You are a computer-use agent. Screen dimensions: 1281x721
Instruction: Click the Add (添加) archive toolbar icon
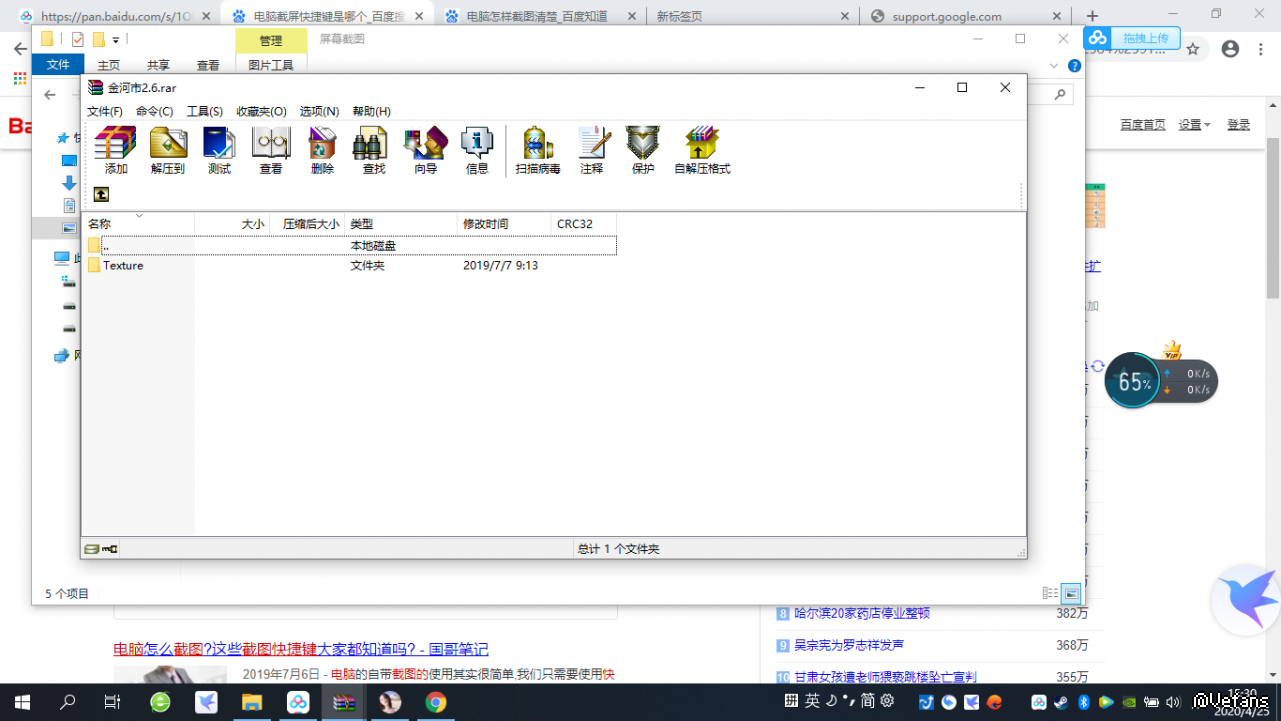pyautogui.click(x=116, y=150)
